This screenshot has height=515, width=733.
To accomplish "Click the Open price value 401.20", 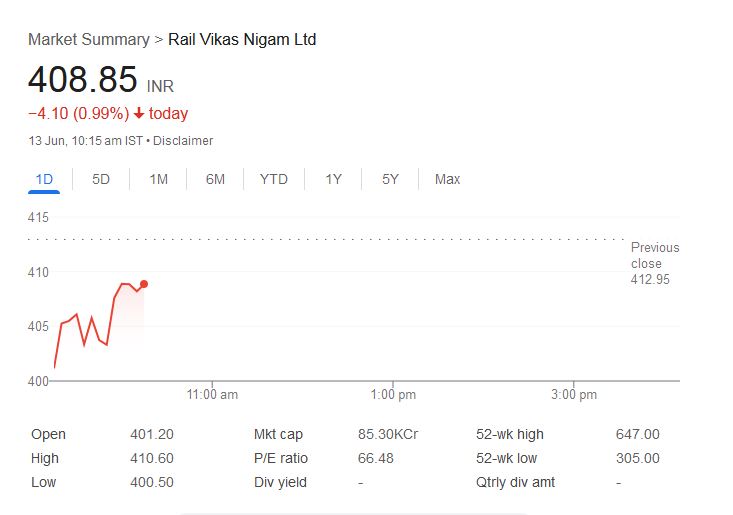I will pos(152,434).
